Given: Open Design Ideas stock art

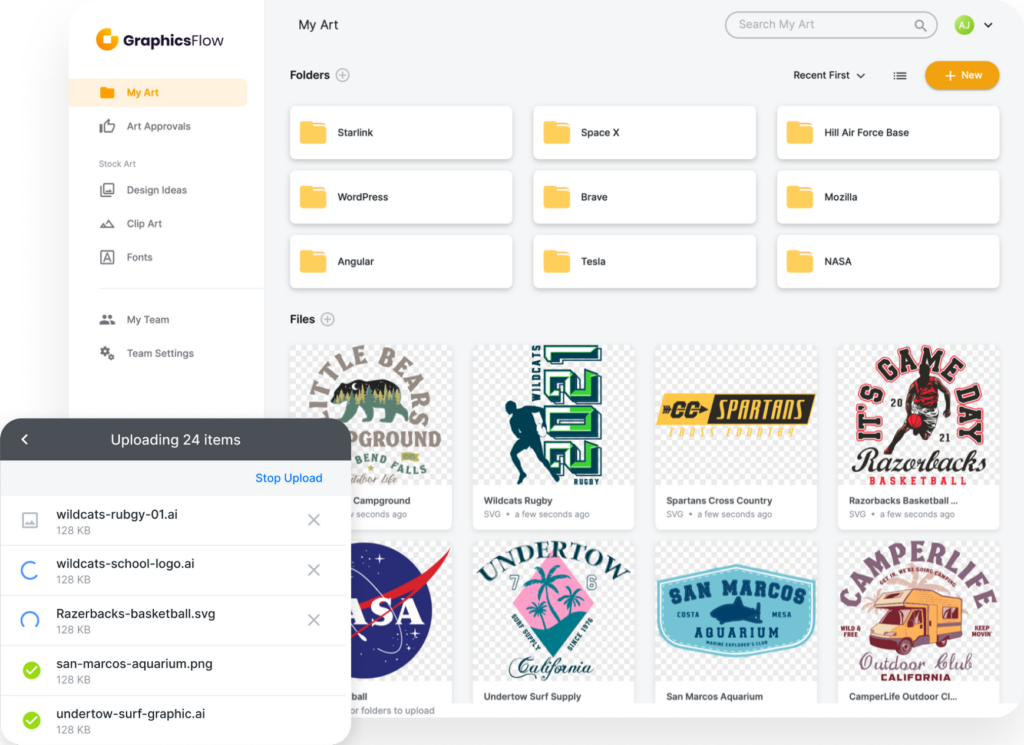Looking at the screenshot, I should pyautogui.click(x=156, y=190).
